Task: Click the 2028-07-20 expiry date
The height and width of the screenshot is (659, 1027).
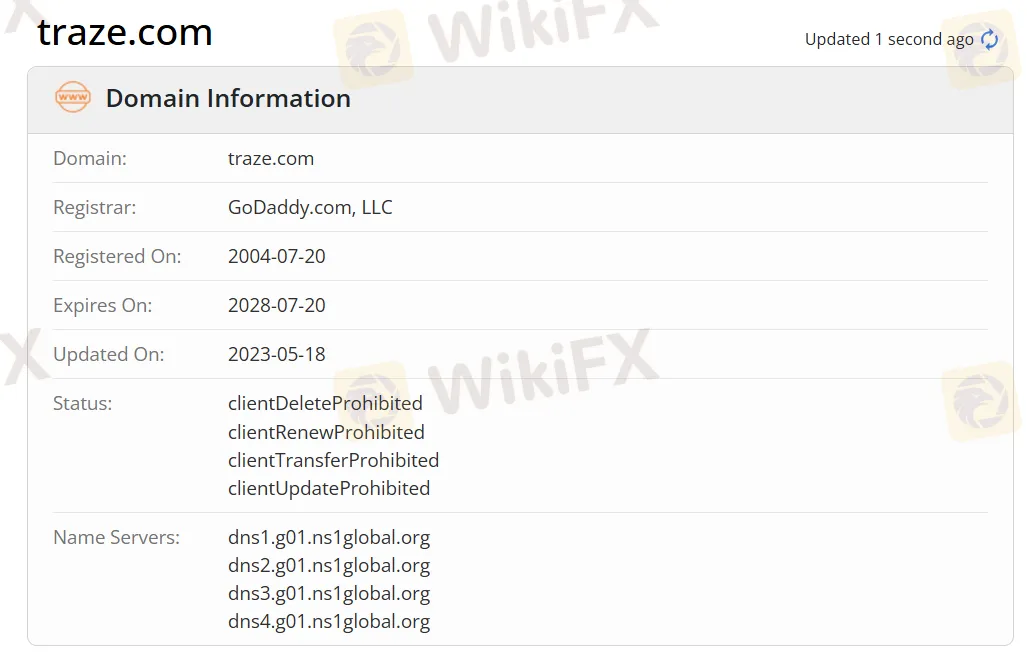Action: (x=276, y=305)
